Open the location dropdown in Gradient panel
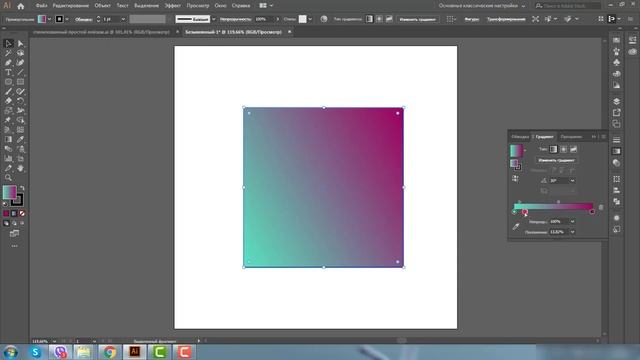640x360 pixels. point(572,232)
